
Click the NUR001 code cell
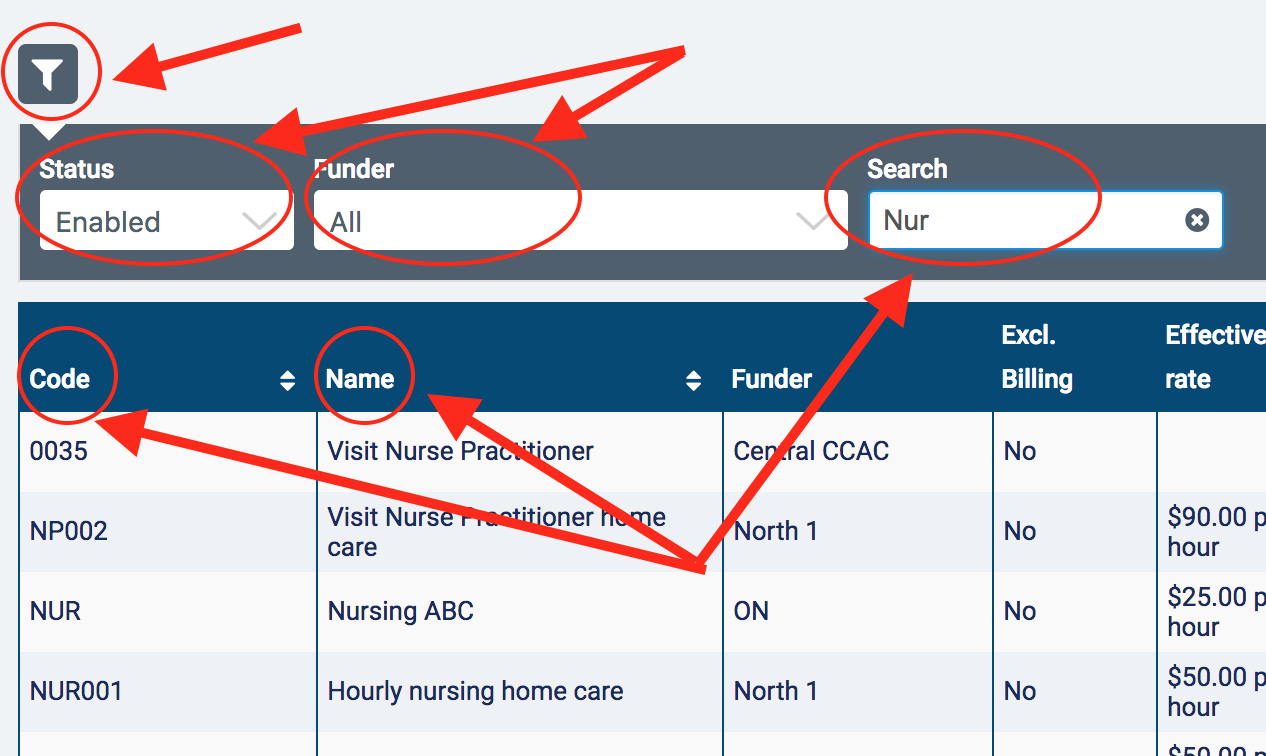pos(76,691)
